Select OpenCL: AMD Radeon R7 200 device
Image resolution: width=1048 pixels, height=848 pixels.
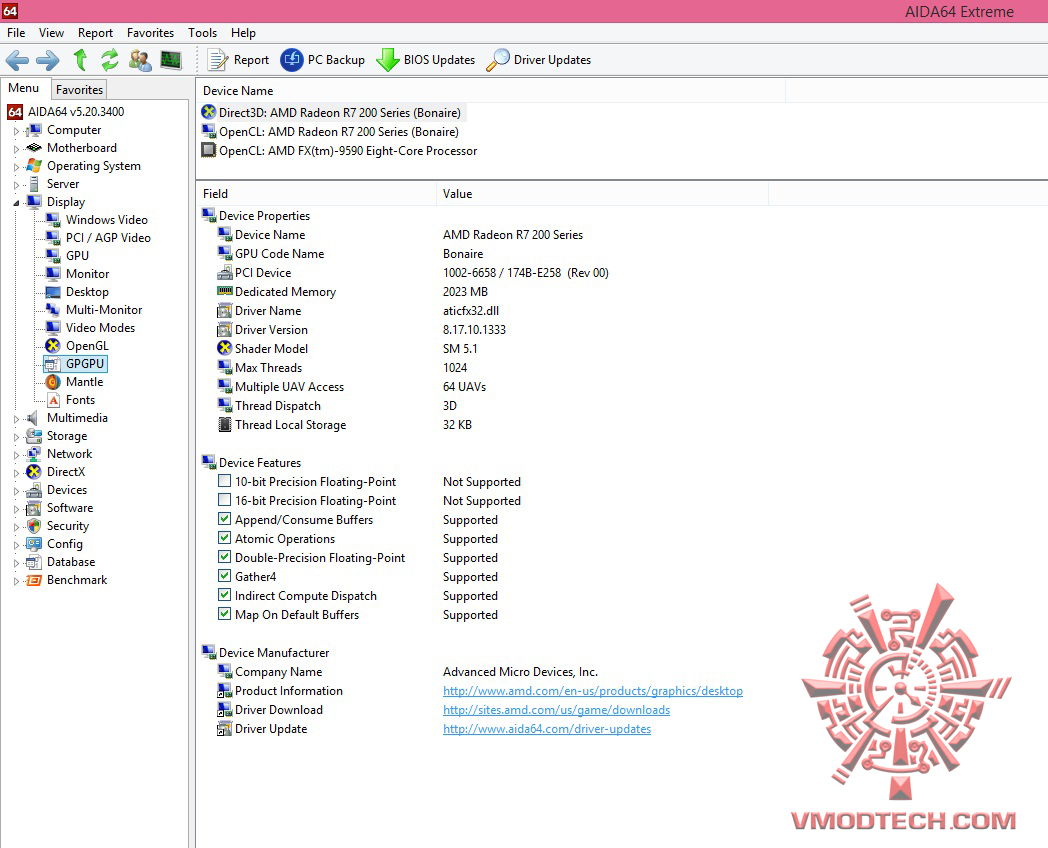click(331, 132)
